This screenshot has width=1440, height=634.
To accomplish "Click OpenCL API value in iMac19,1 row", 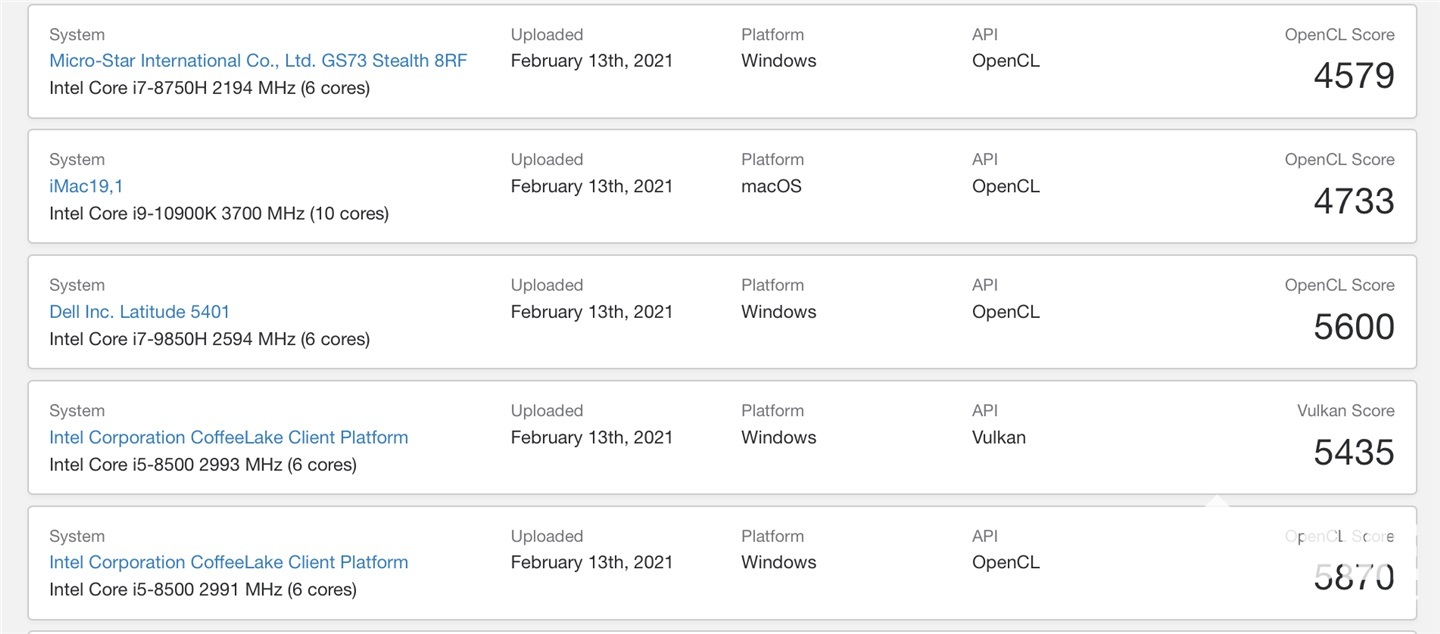I will point(1006,186).
